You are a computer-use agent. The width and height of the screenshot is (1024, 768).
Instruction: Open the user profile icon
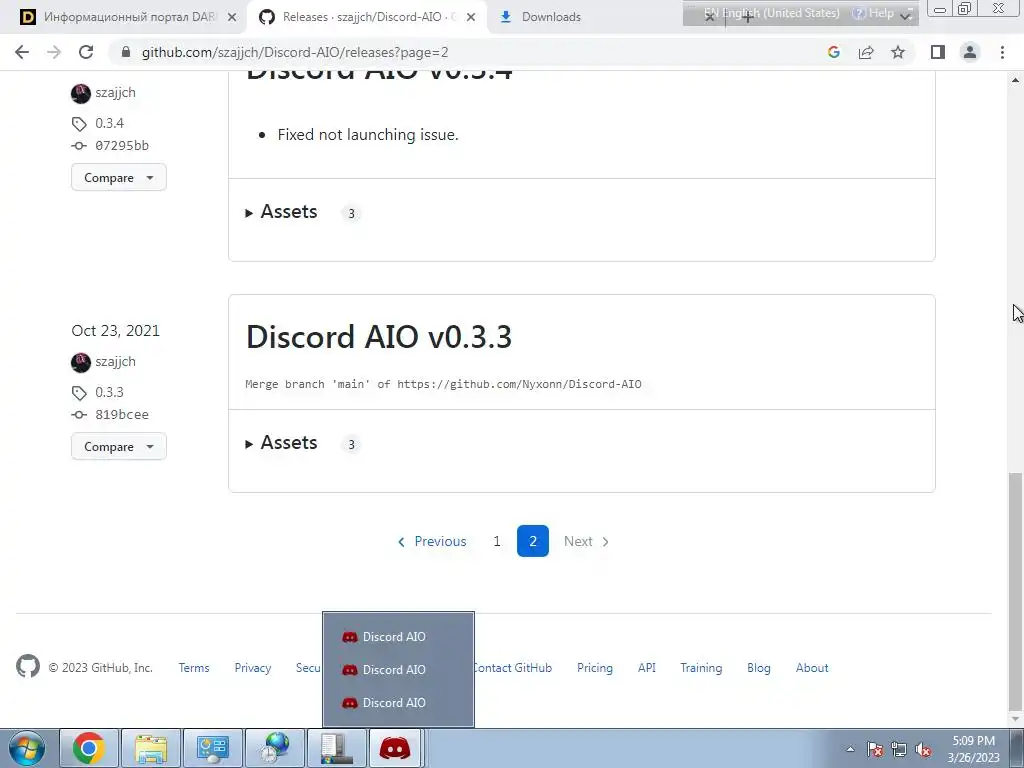coord(970,52)
